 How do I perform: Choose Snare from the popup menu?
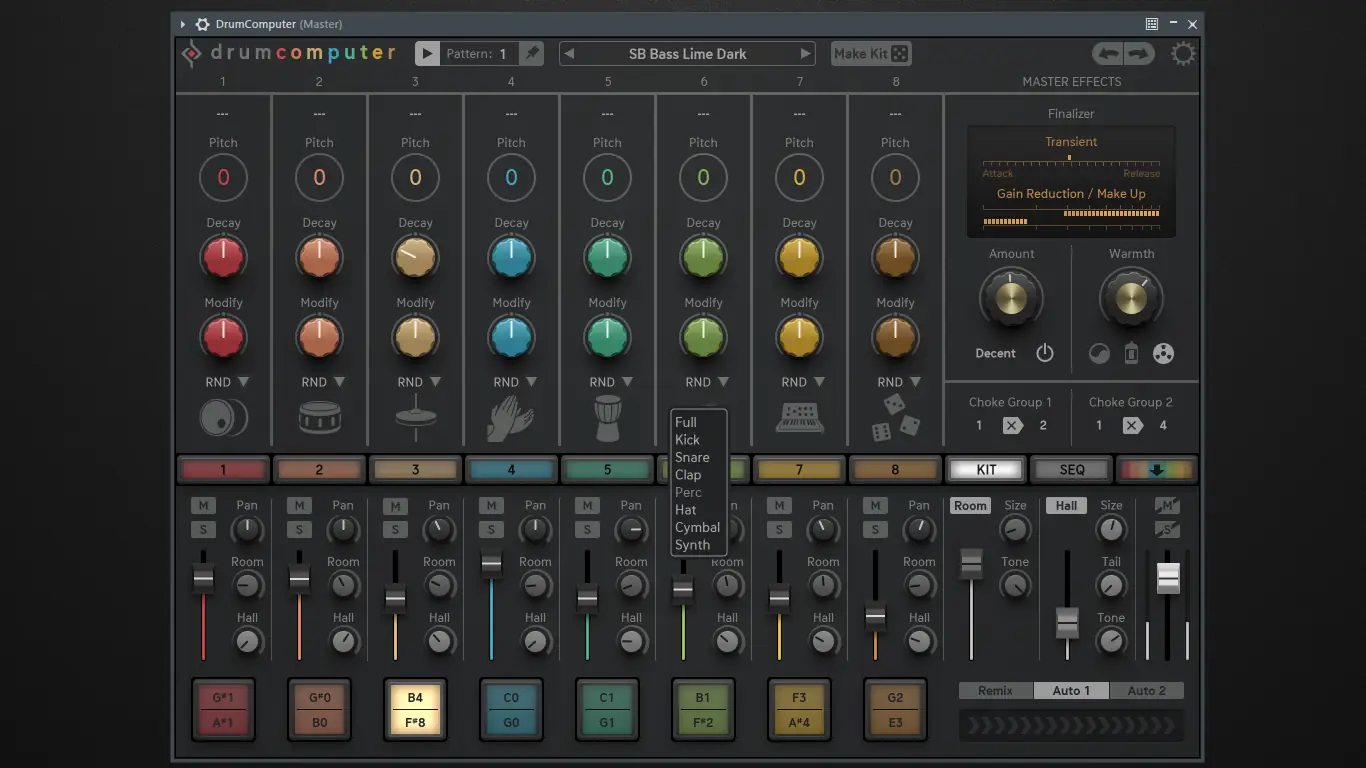[x=692, y=457]
